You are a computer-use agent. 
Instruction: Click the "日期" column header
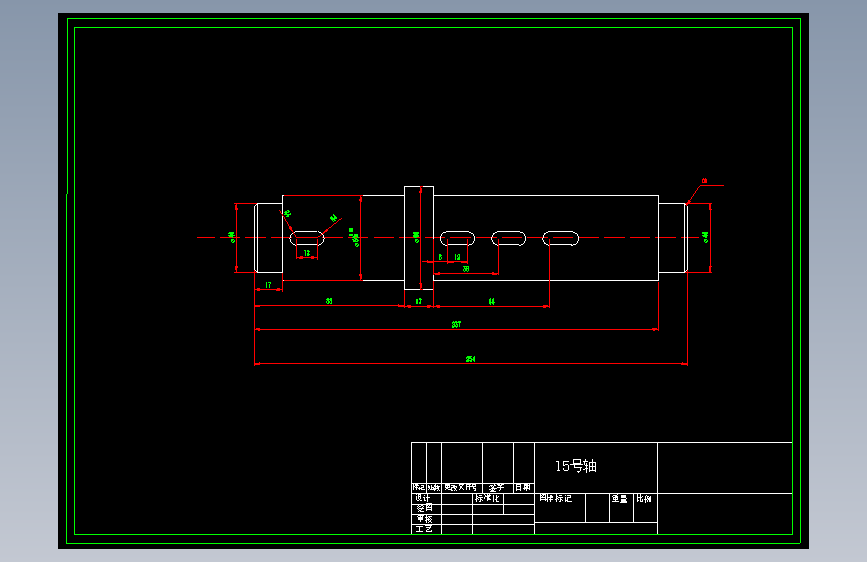coord(523,487)
